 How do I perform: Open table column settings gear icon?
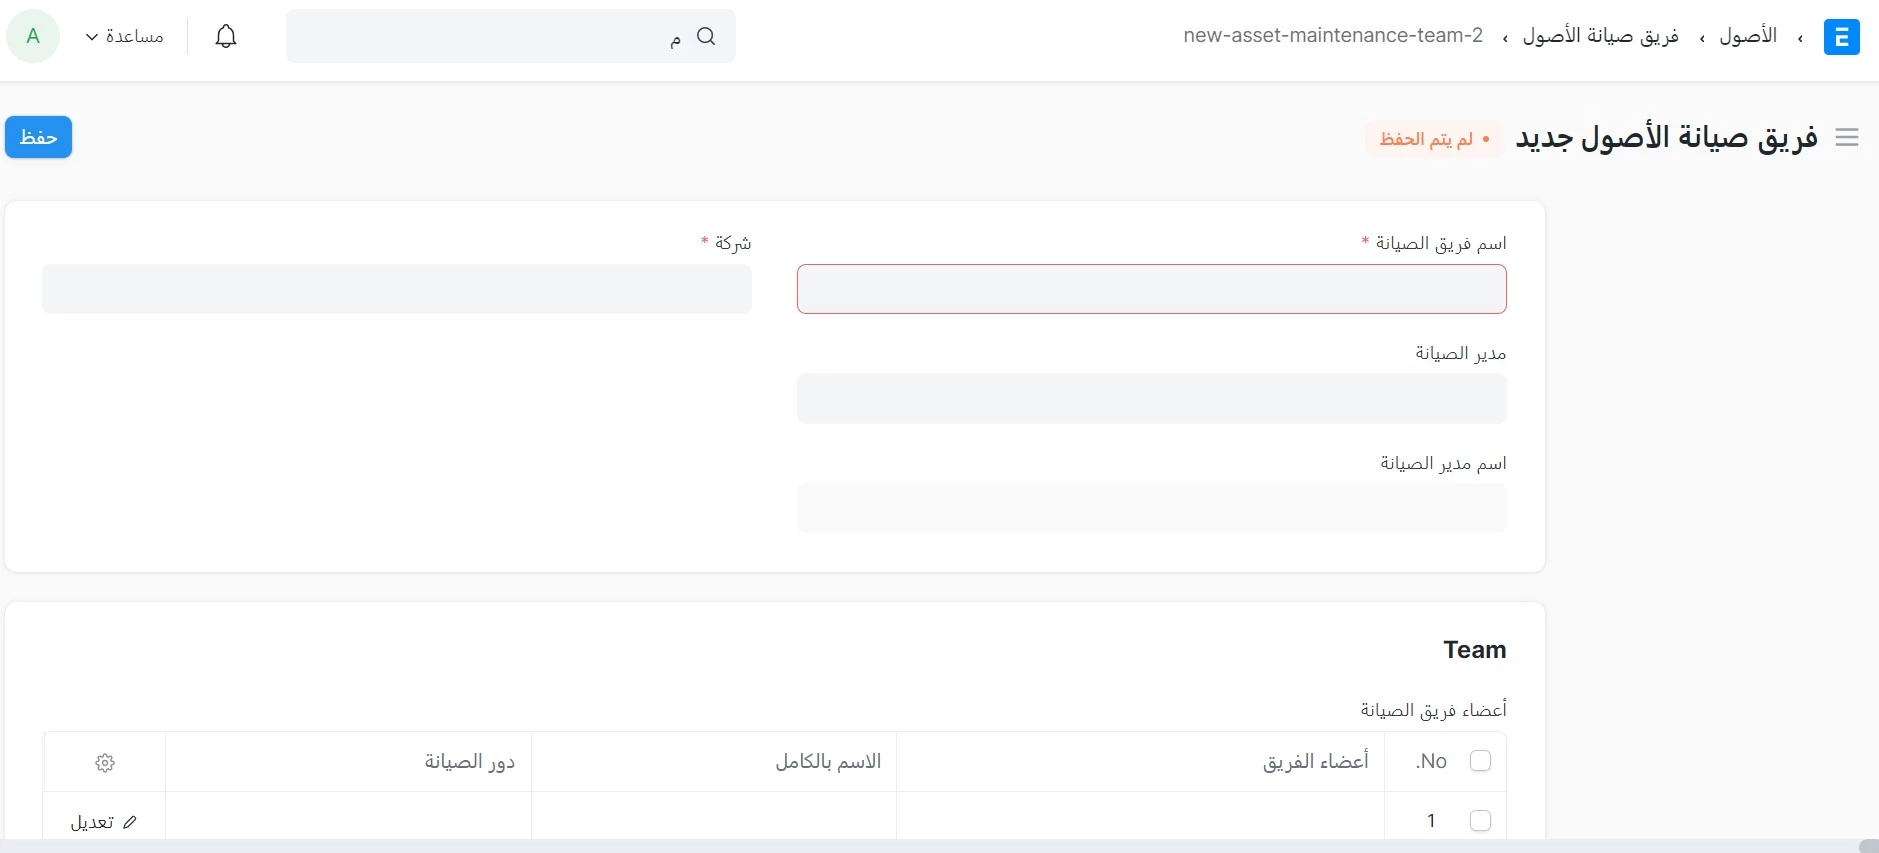point(105,763)
